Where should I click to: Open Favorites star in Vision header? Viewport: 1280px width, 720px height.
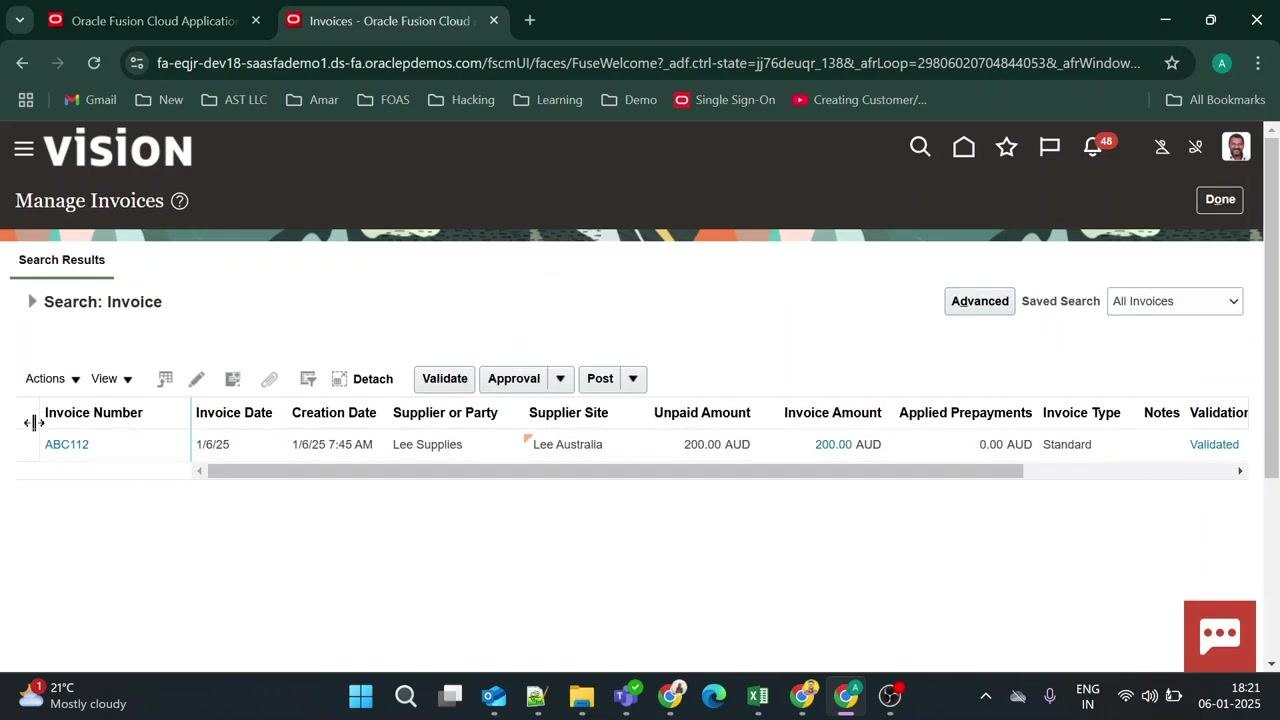[1007, 148]
